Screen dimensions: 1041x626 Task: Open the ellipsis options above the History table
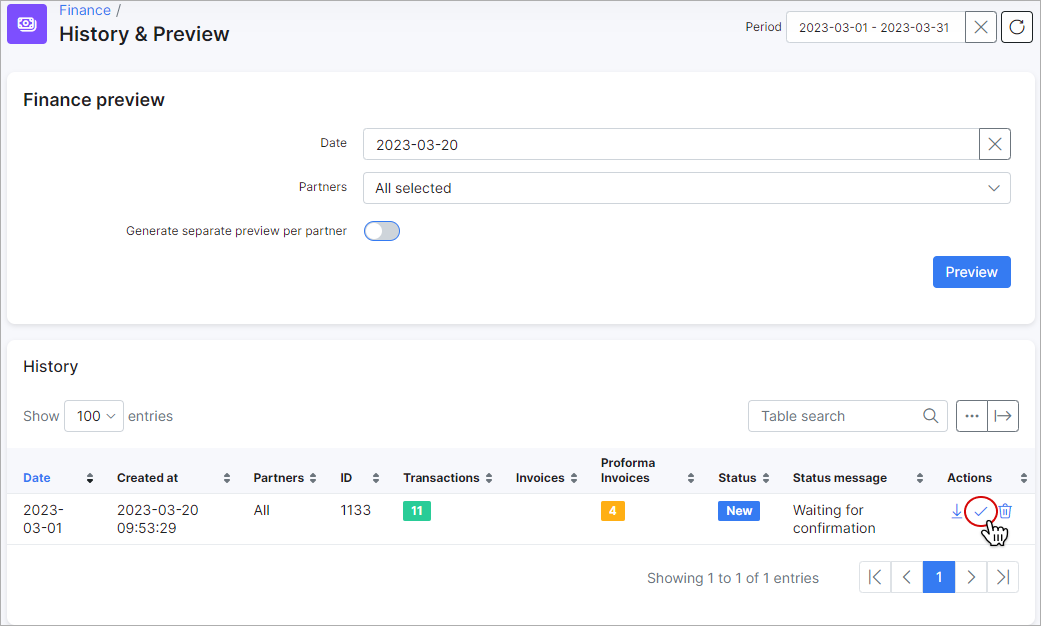(x=971, y=416)
